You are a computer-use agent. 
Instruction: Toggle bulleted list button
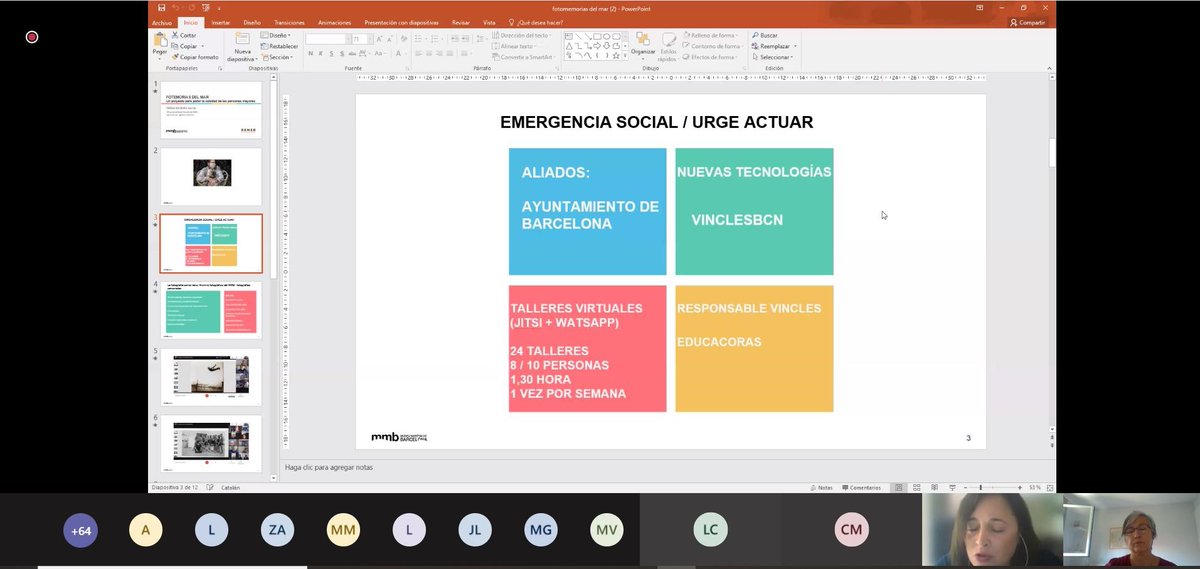click(x=418, y=39)
